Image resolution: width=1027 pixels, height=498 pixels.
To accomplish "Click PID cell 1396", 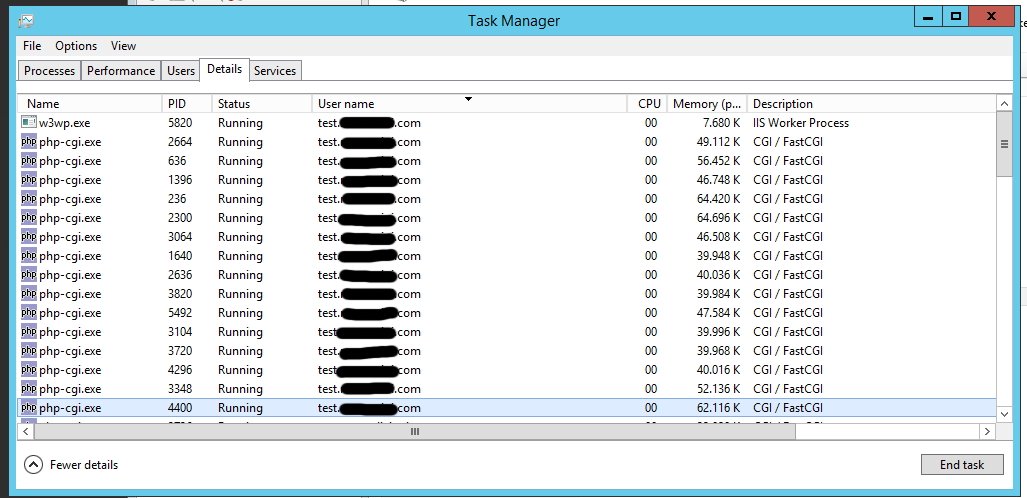I will coord(179,180).
